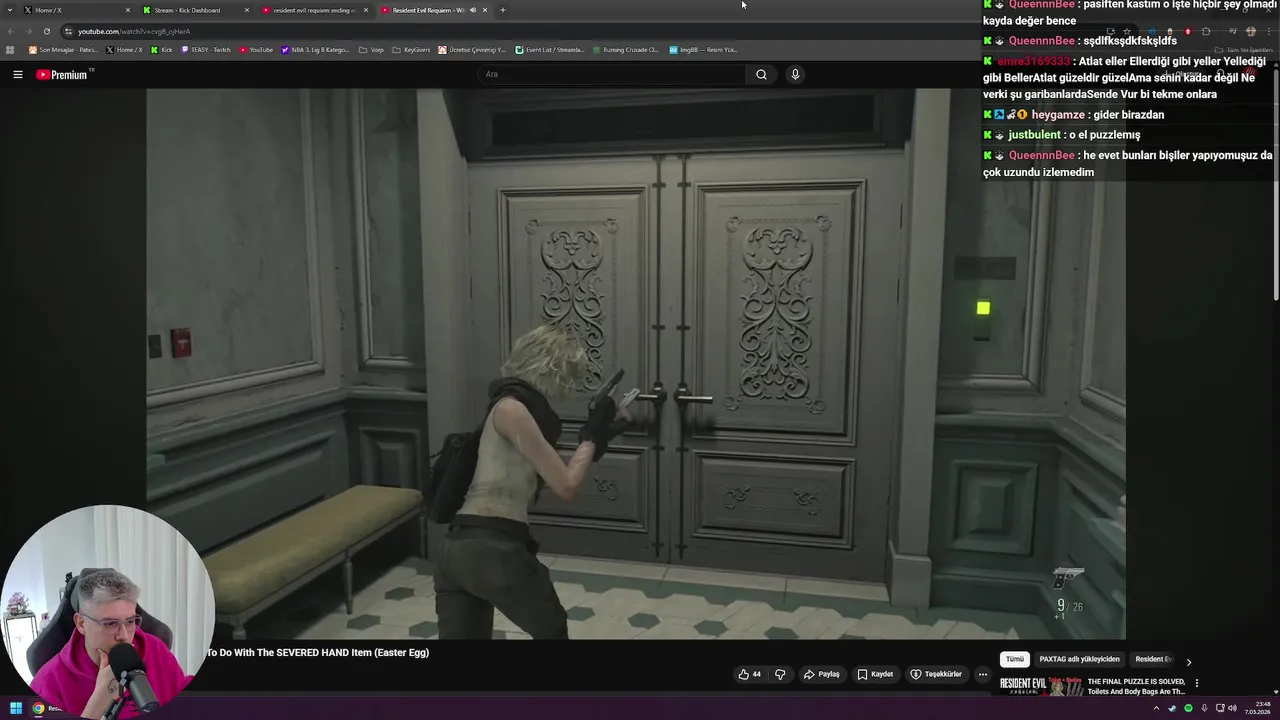Open Steam tray icon
This screenshot has height=720, width=1280.
tap(1172, 708)
